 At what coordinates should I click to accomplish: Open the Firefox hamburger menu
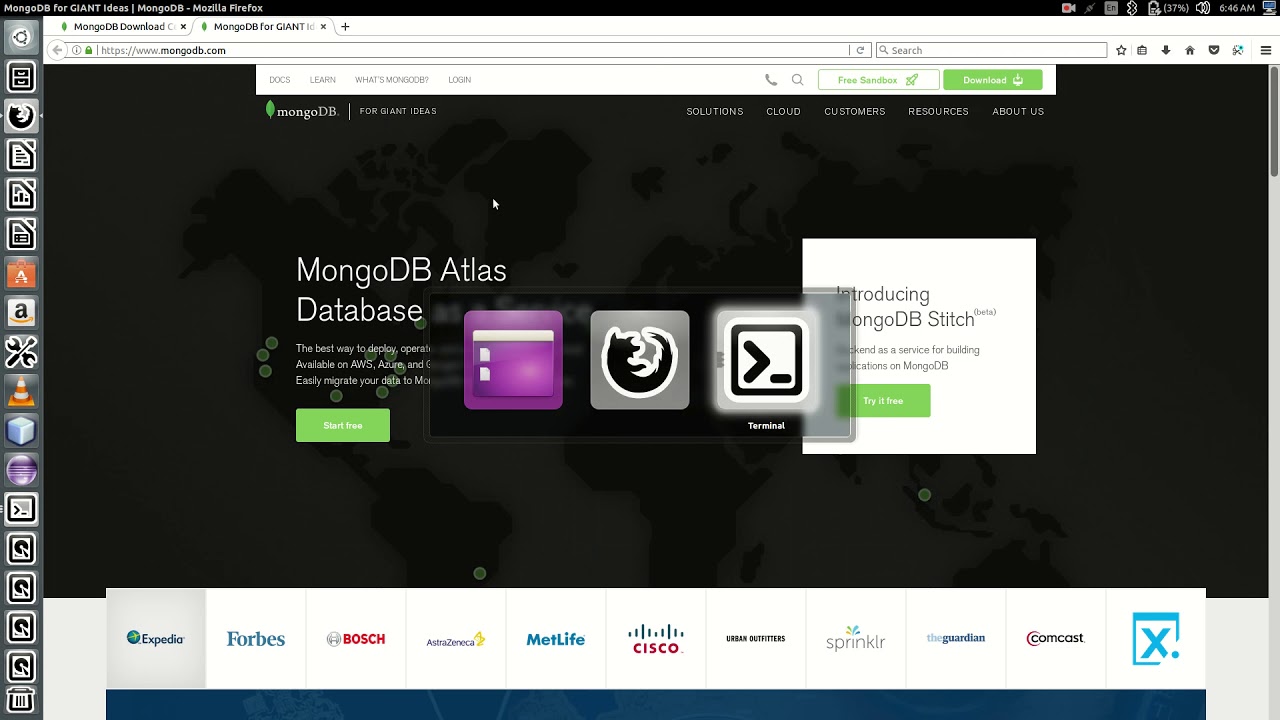(x=1265, y=50)
